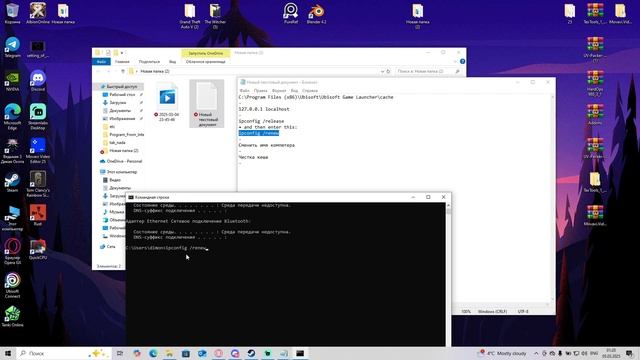Open the notification center icon
This screenshot has height=360, width=640.
630,353
